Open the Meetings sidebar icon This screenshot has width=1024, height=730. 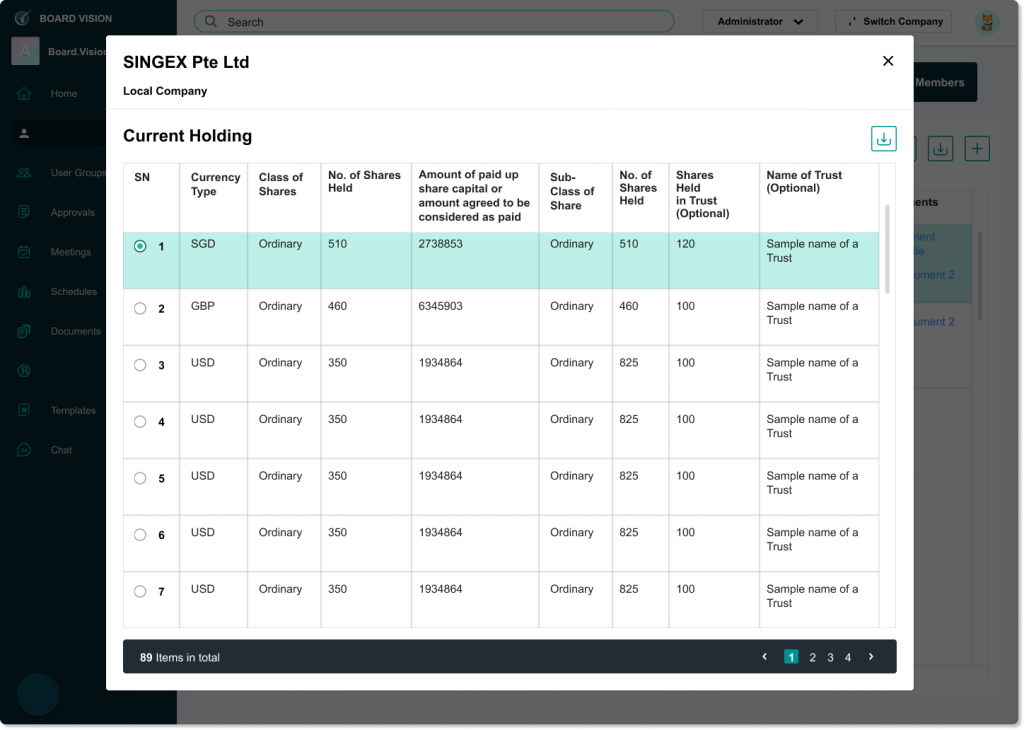25,252
